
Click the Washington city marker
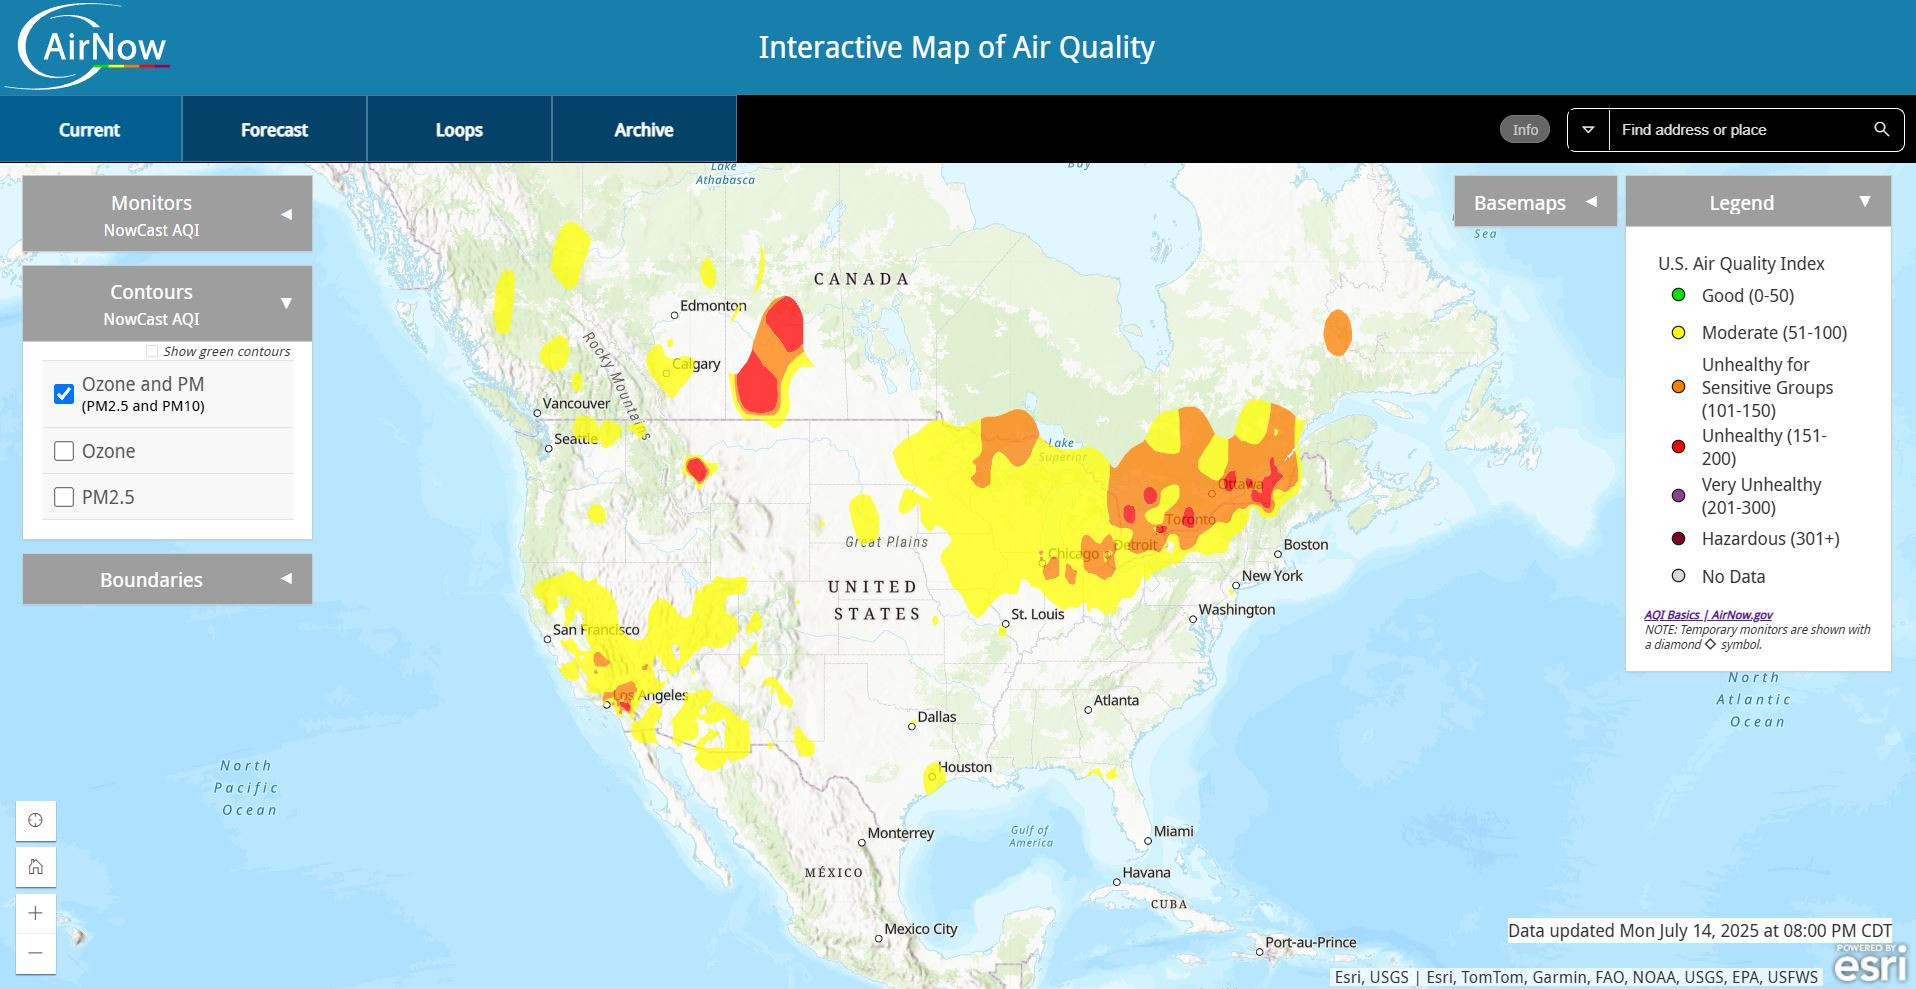pyautogui.click(x=1193, y=619)
